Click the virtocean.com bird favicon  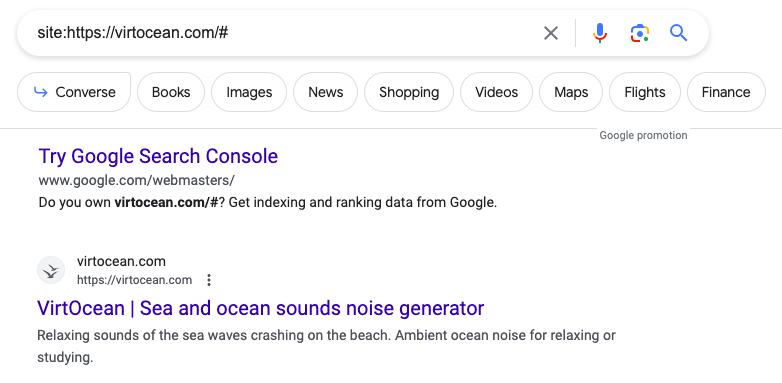51,270
